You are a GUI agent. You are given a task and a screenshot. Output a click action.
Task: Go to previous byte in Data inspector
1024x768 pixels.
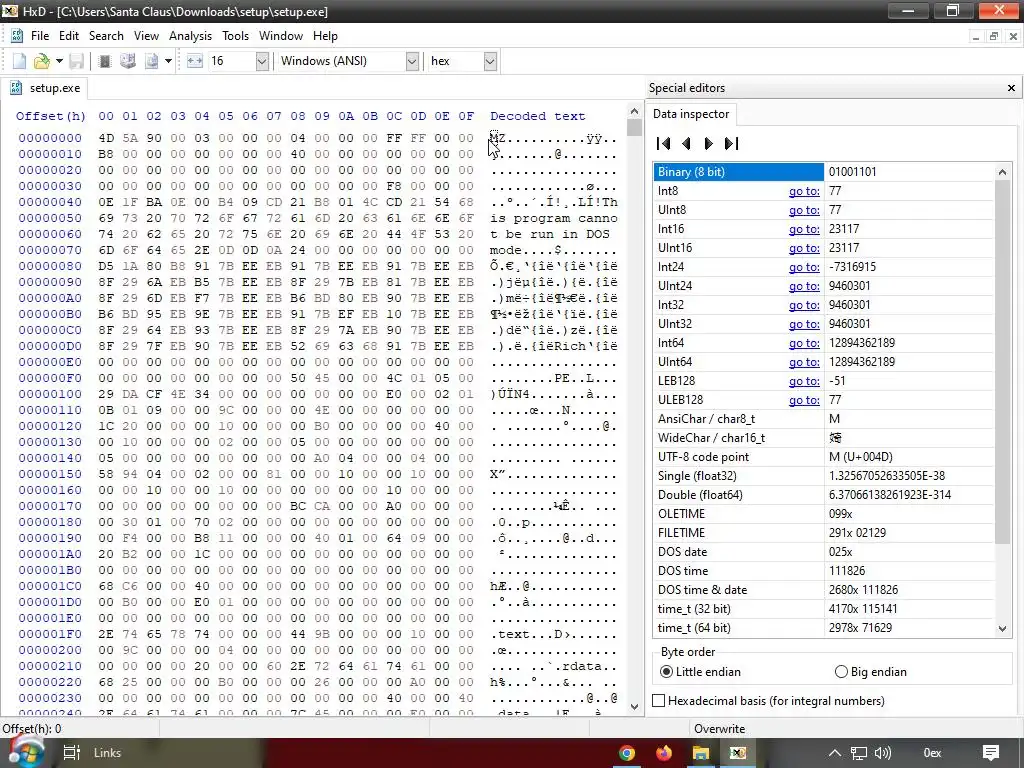(x=686, y=144)
